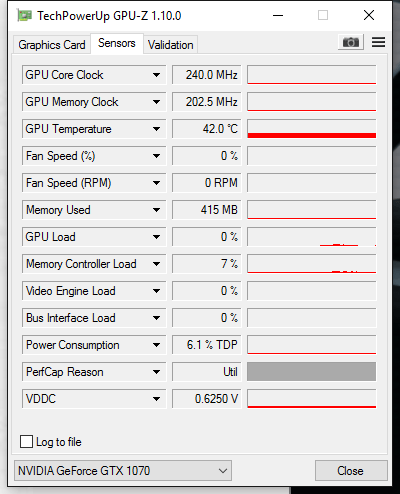Open the PerfCap Reason dropdown

click(x=156, y=372)
